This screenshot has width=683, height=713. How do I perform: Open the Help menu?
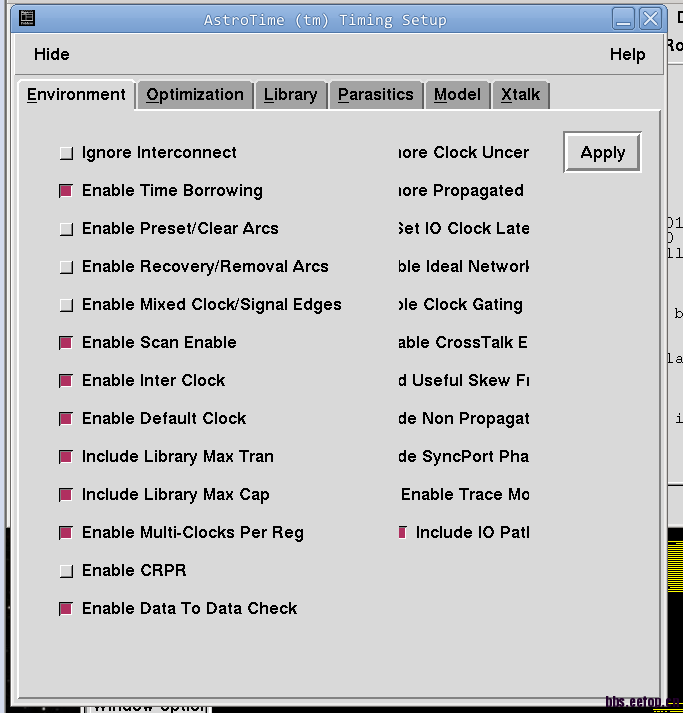(627, 54)
